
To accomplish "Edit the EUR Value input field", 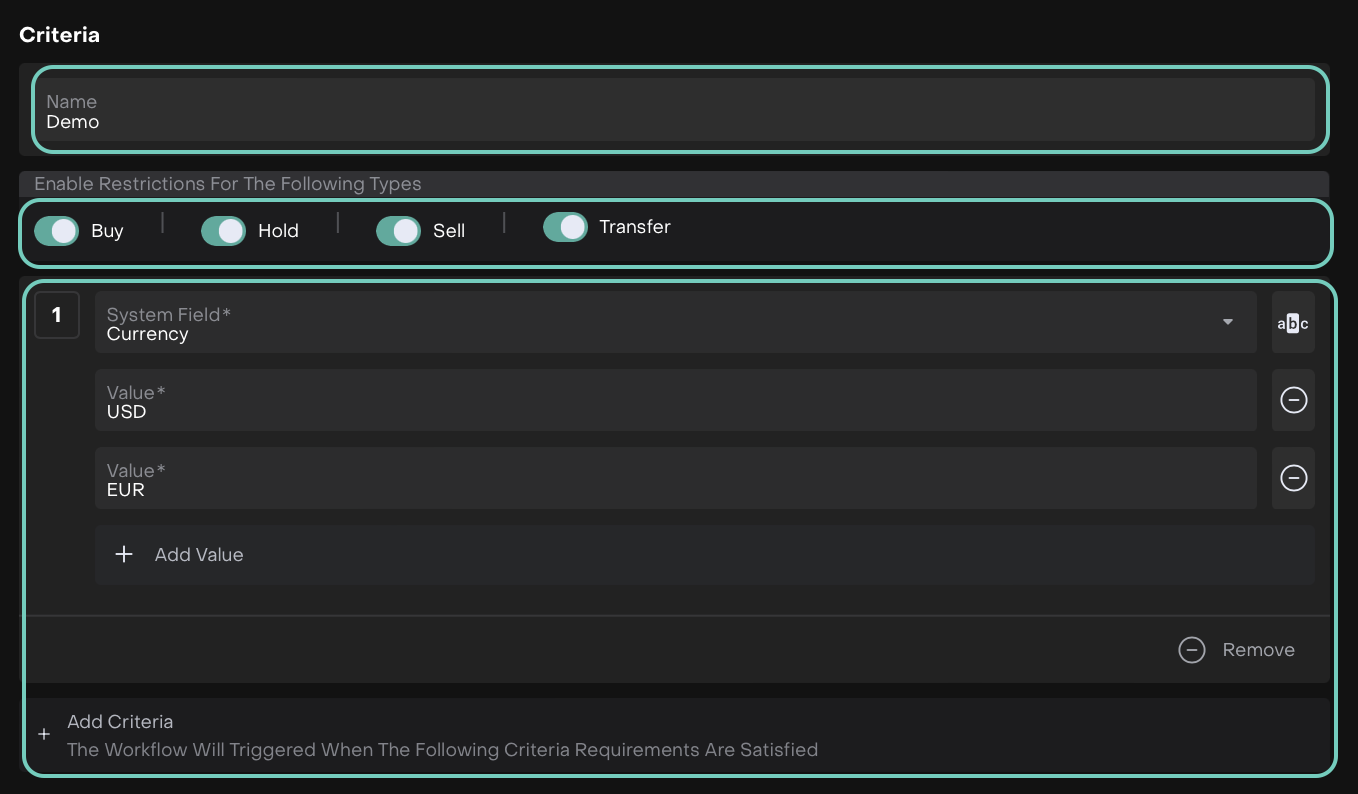I will [x=675, y=479].
